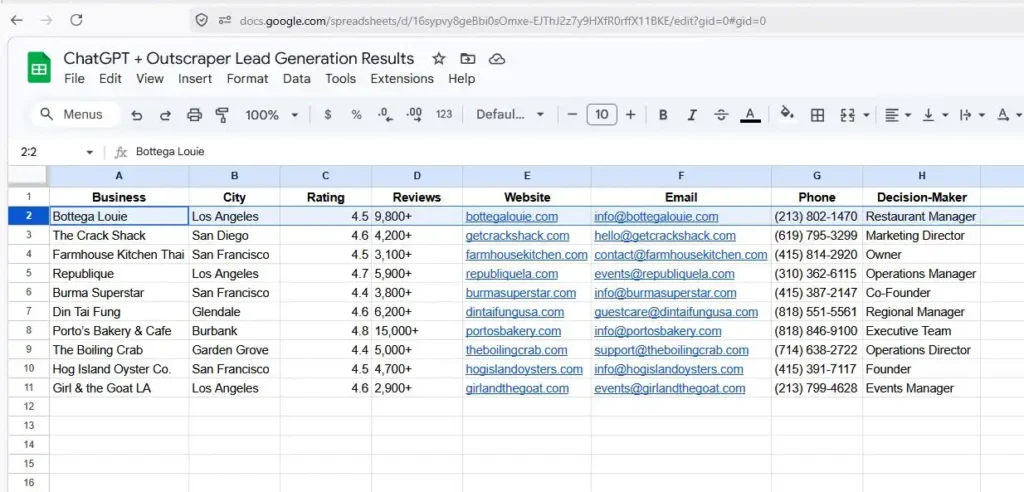
Task: Click the undo arrow in toolbar
Action: point(136,115)
